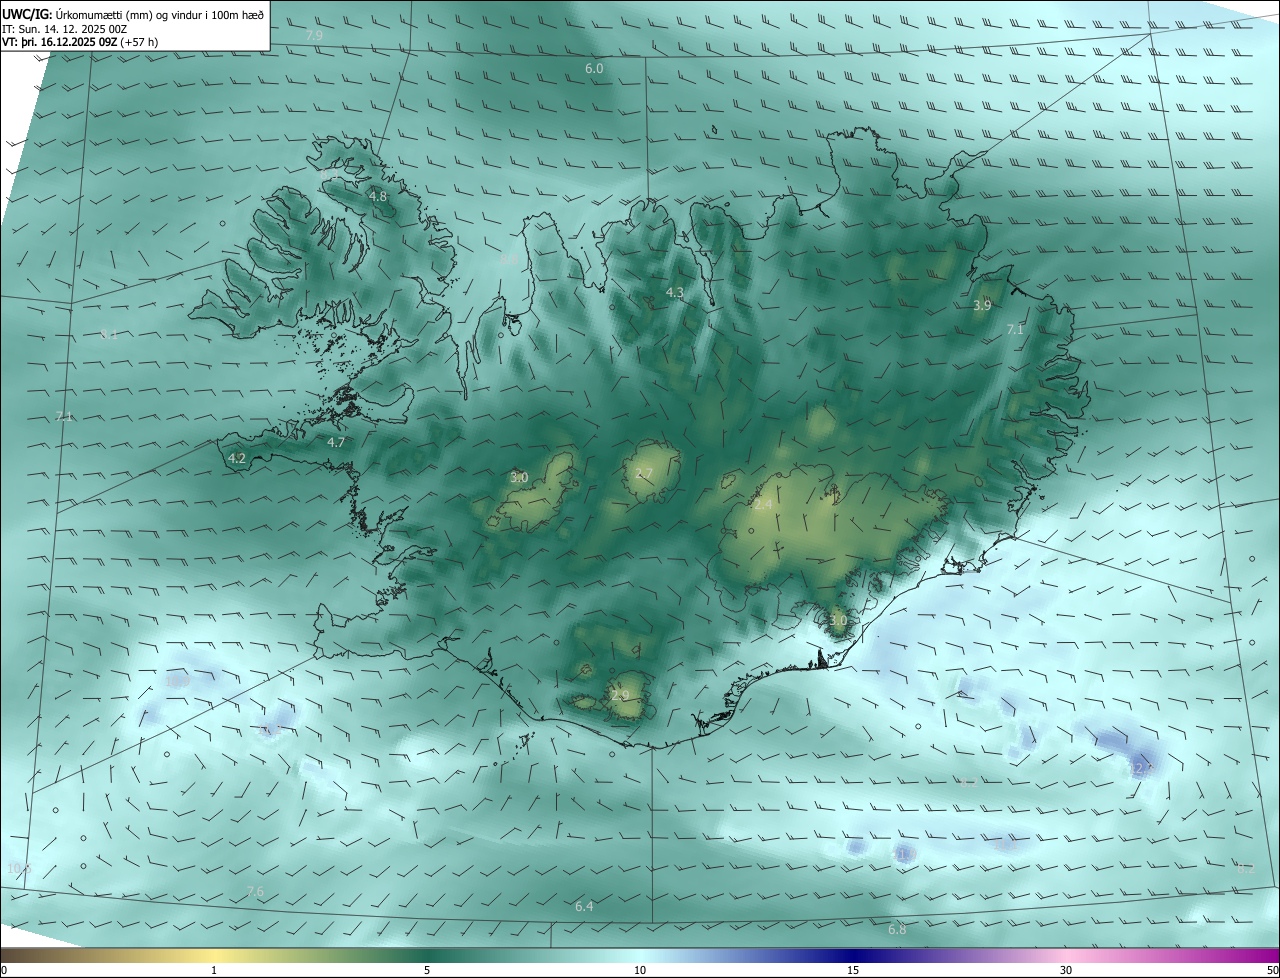
Task: Click the 50 label on the color scale
Action: click(x=1271, y=970)
